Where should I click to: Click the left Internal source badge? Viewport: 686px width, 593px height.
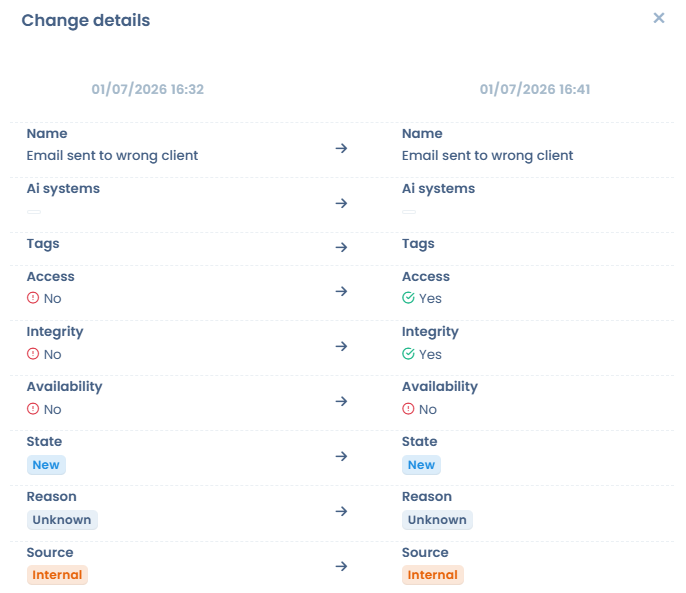click(x=57, y=575)
